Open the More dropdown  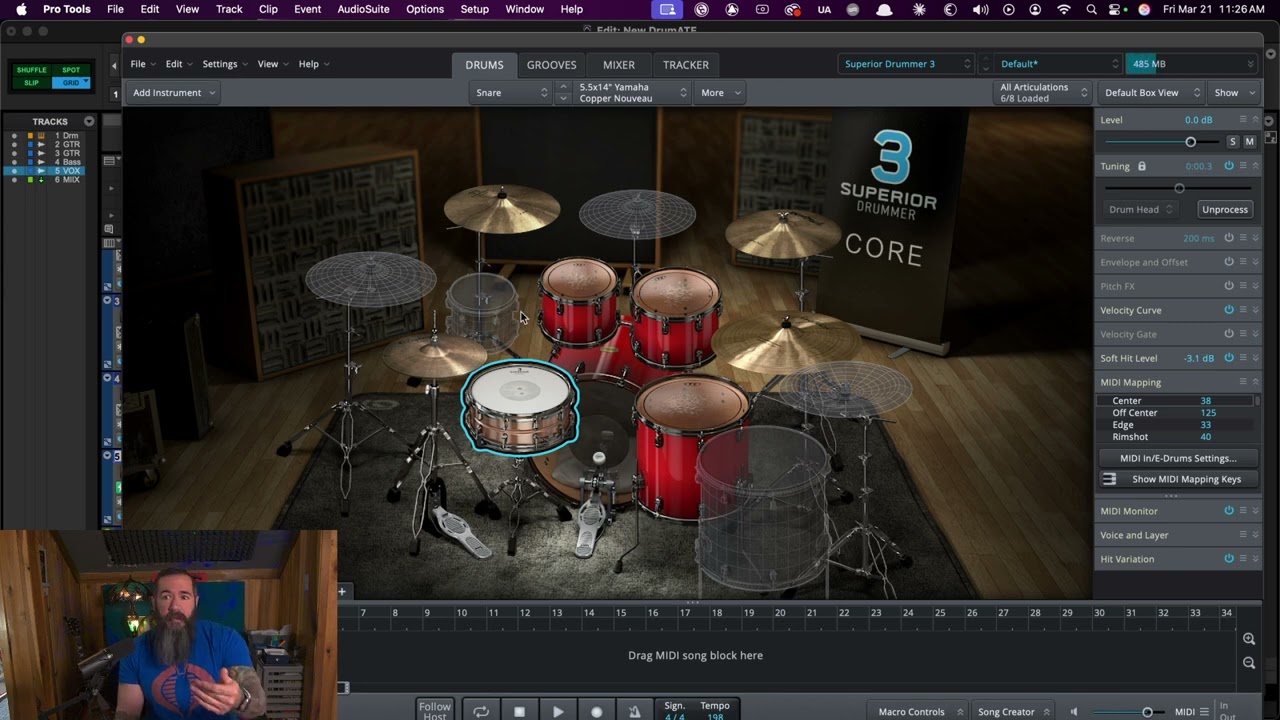pyautogui.click(x=721, y=92)
